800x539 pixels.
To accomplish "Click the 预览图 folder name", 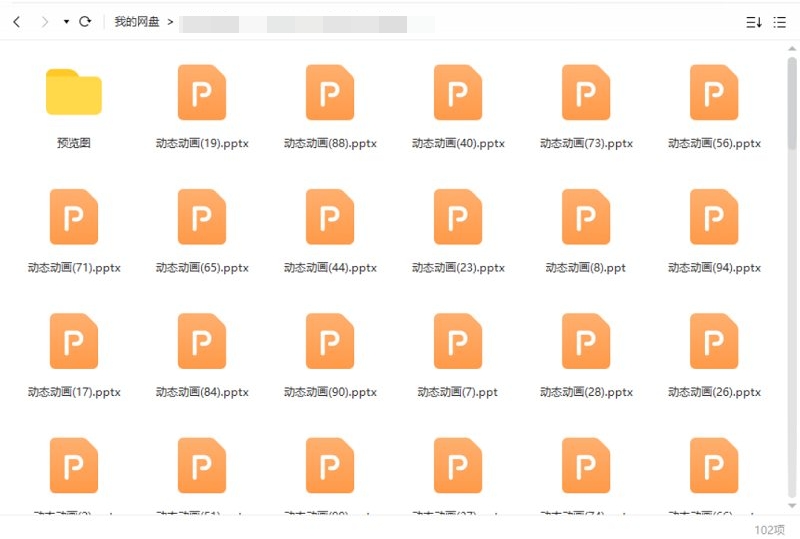I will coord(74,143).
